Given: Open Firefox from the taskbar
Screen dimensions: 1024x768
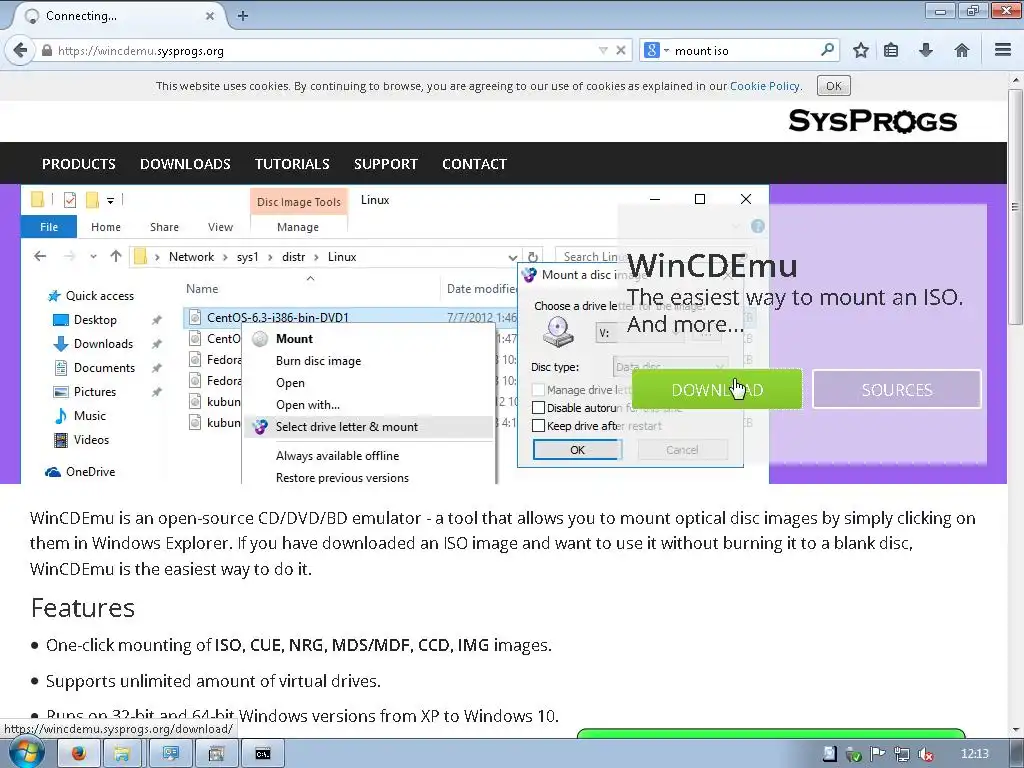Looking at the screenshot, I should (x=78, y=754).
